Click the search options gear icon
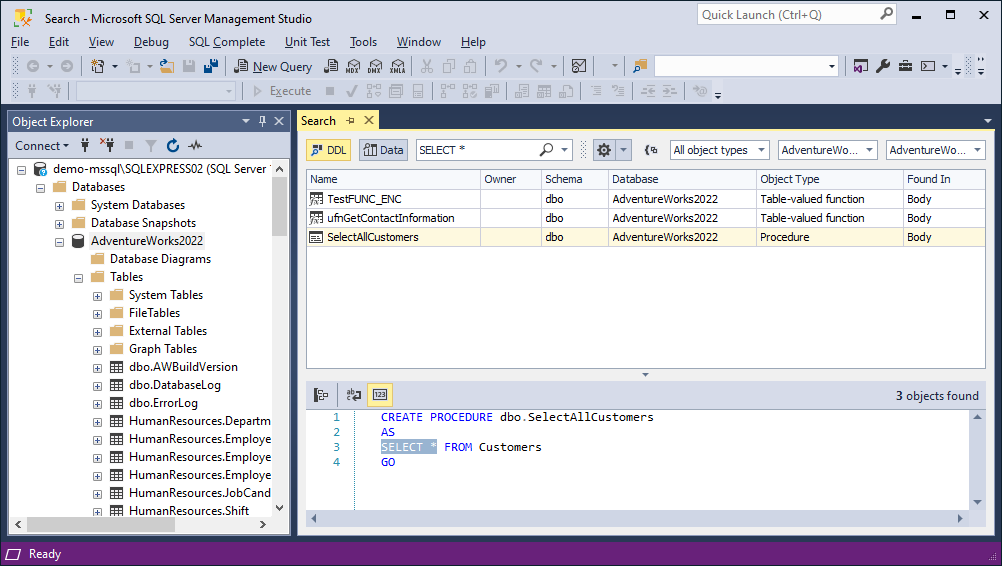Viewport: 1002px width, 566px height. point(604,150)
